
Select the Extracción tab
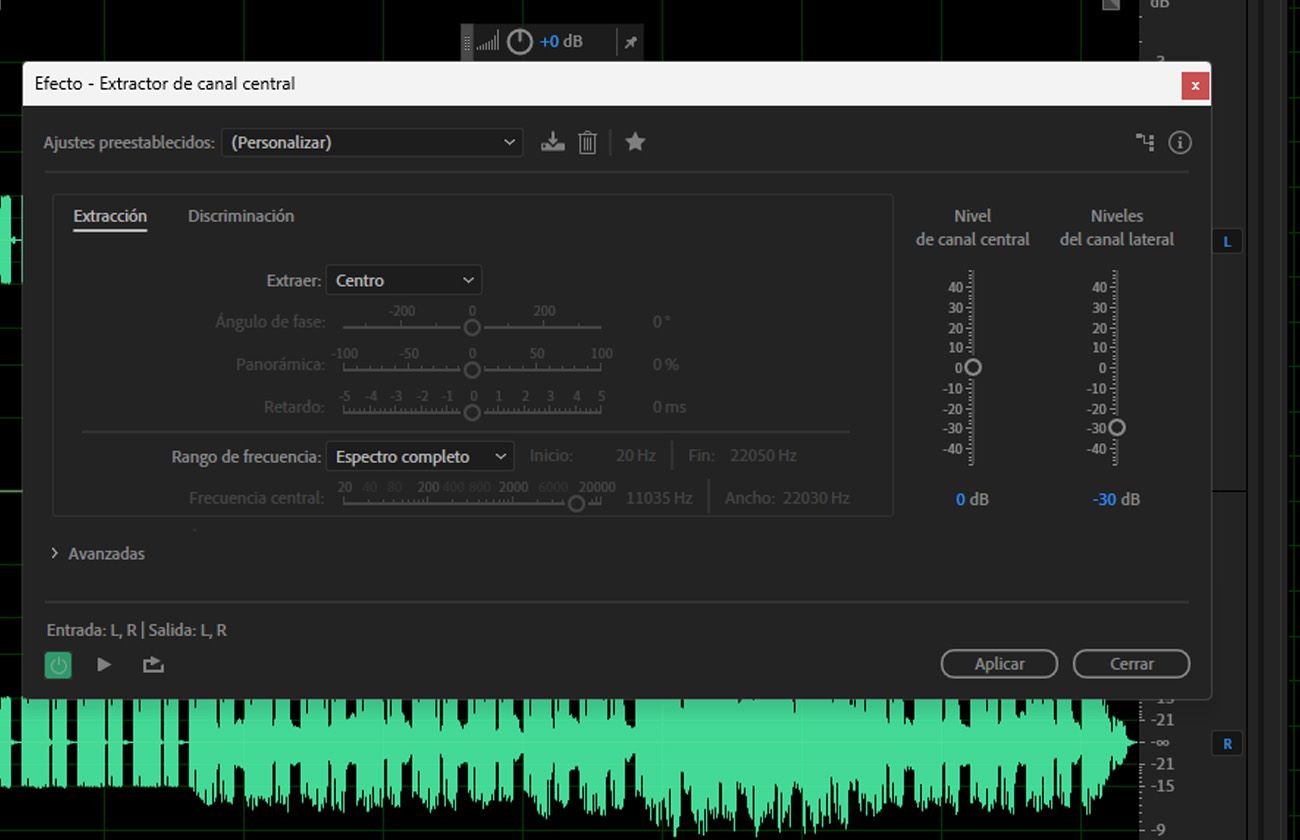point(109,216)
